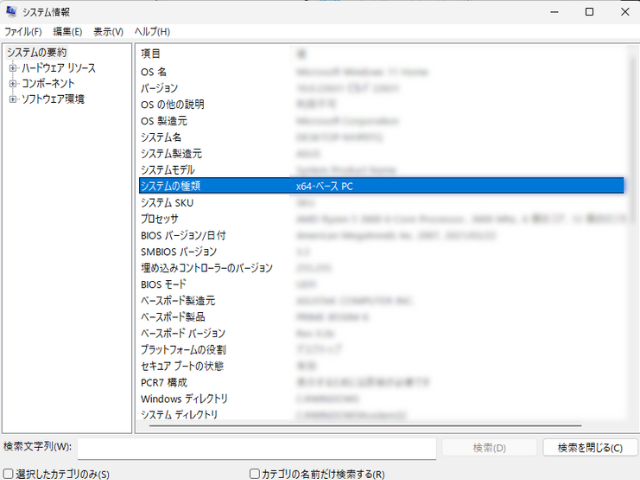This screenshot has width=640, height=480.
Task: Select the PCR7 構成 row
Action: pos(381,382)
